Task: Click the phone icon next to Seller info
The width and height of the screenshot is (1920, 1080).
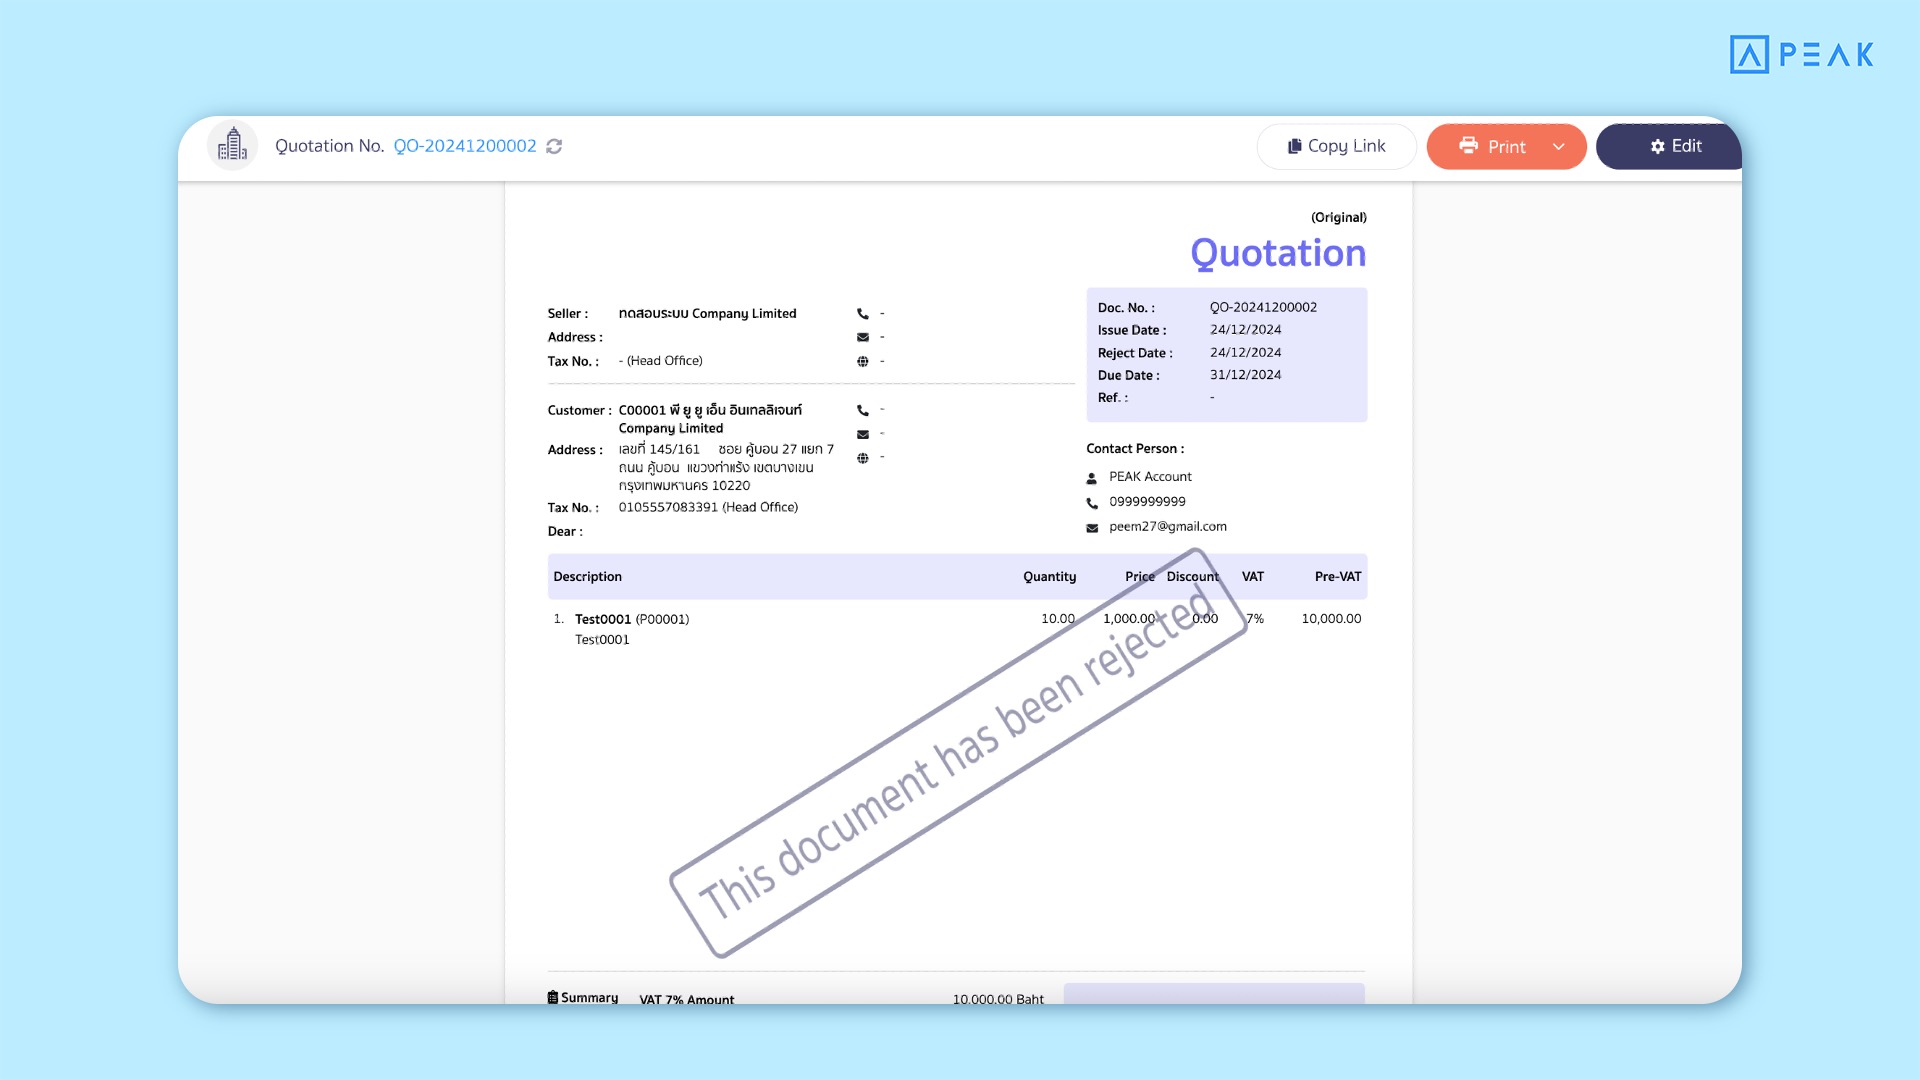Action: tap(862, 313)
